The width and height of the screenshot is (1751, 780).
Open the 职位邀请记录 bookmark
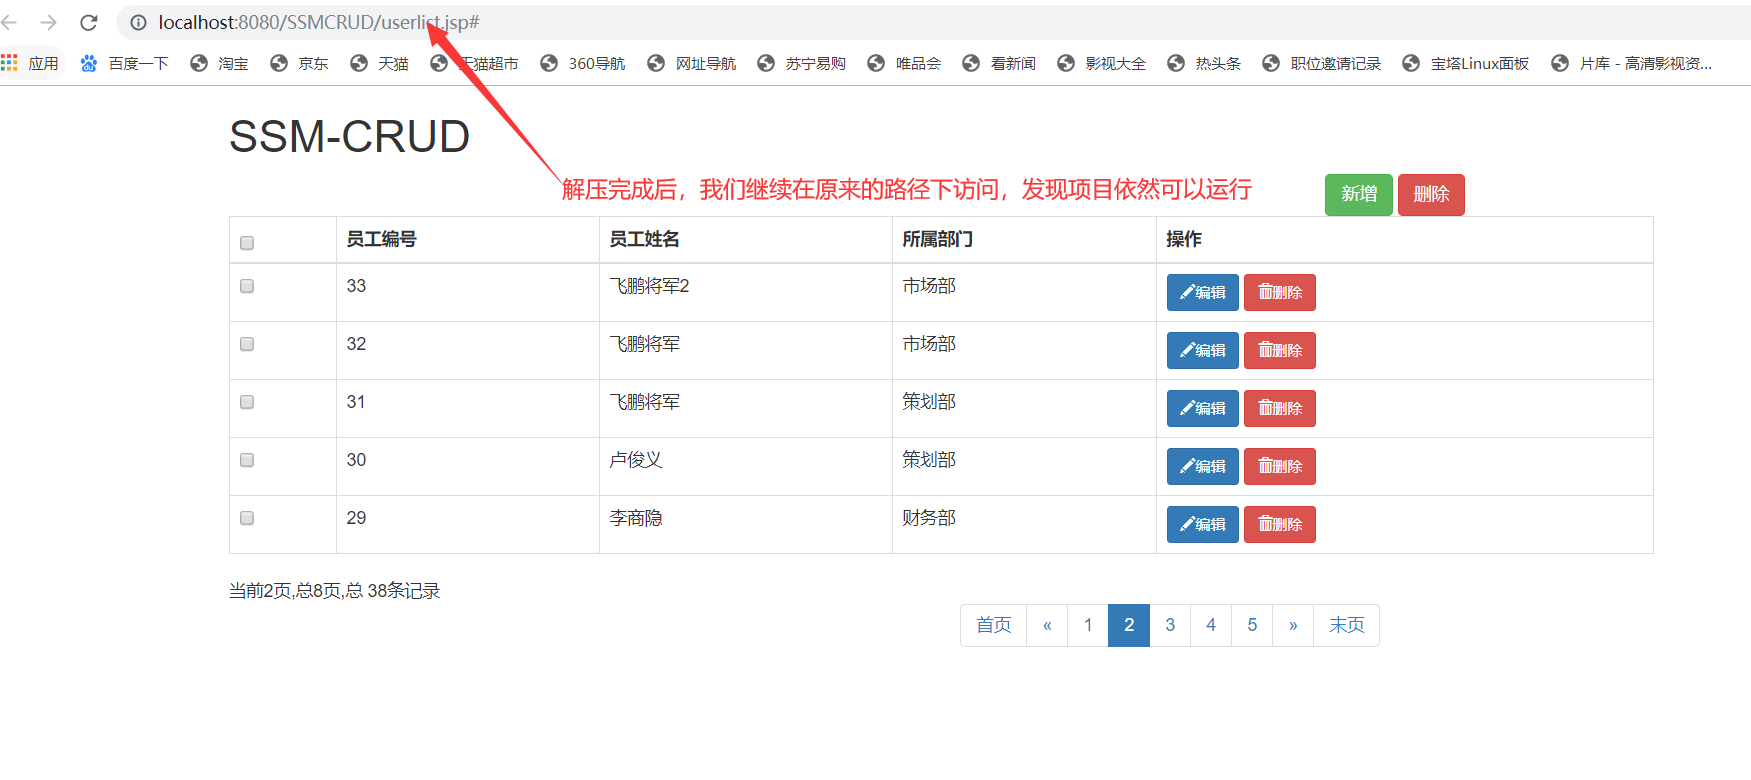tap(1321, 63)
